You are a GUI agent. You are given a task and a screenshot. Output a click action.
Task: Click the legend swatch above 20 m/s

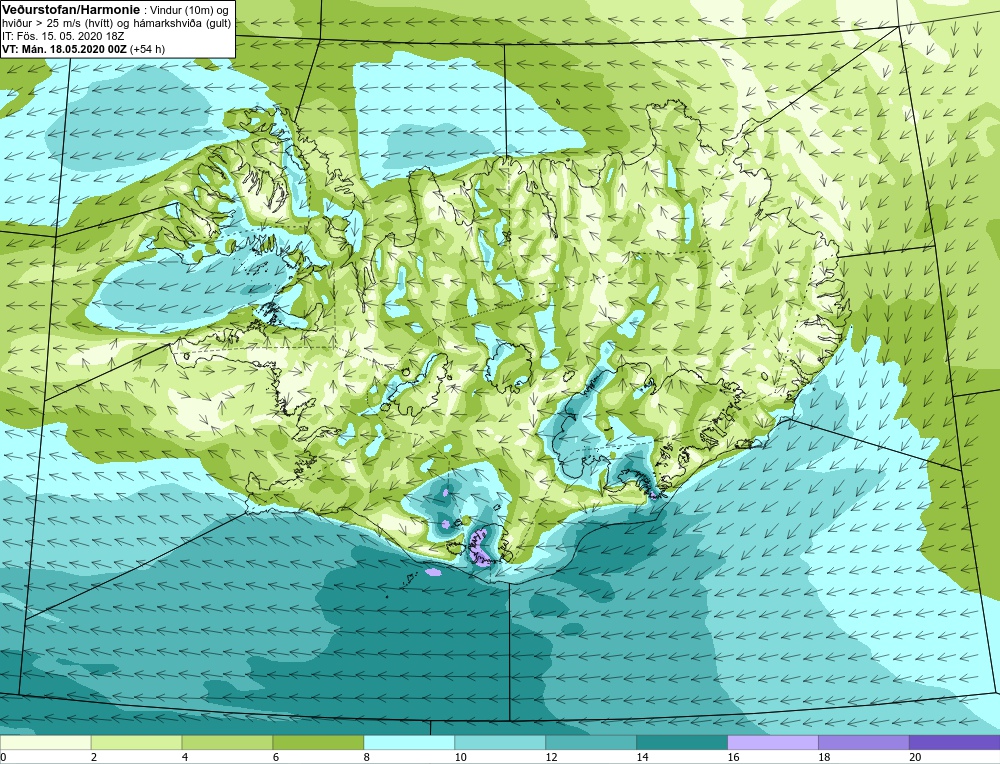(x=955, y=742)
